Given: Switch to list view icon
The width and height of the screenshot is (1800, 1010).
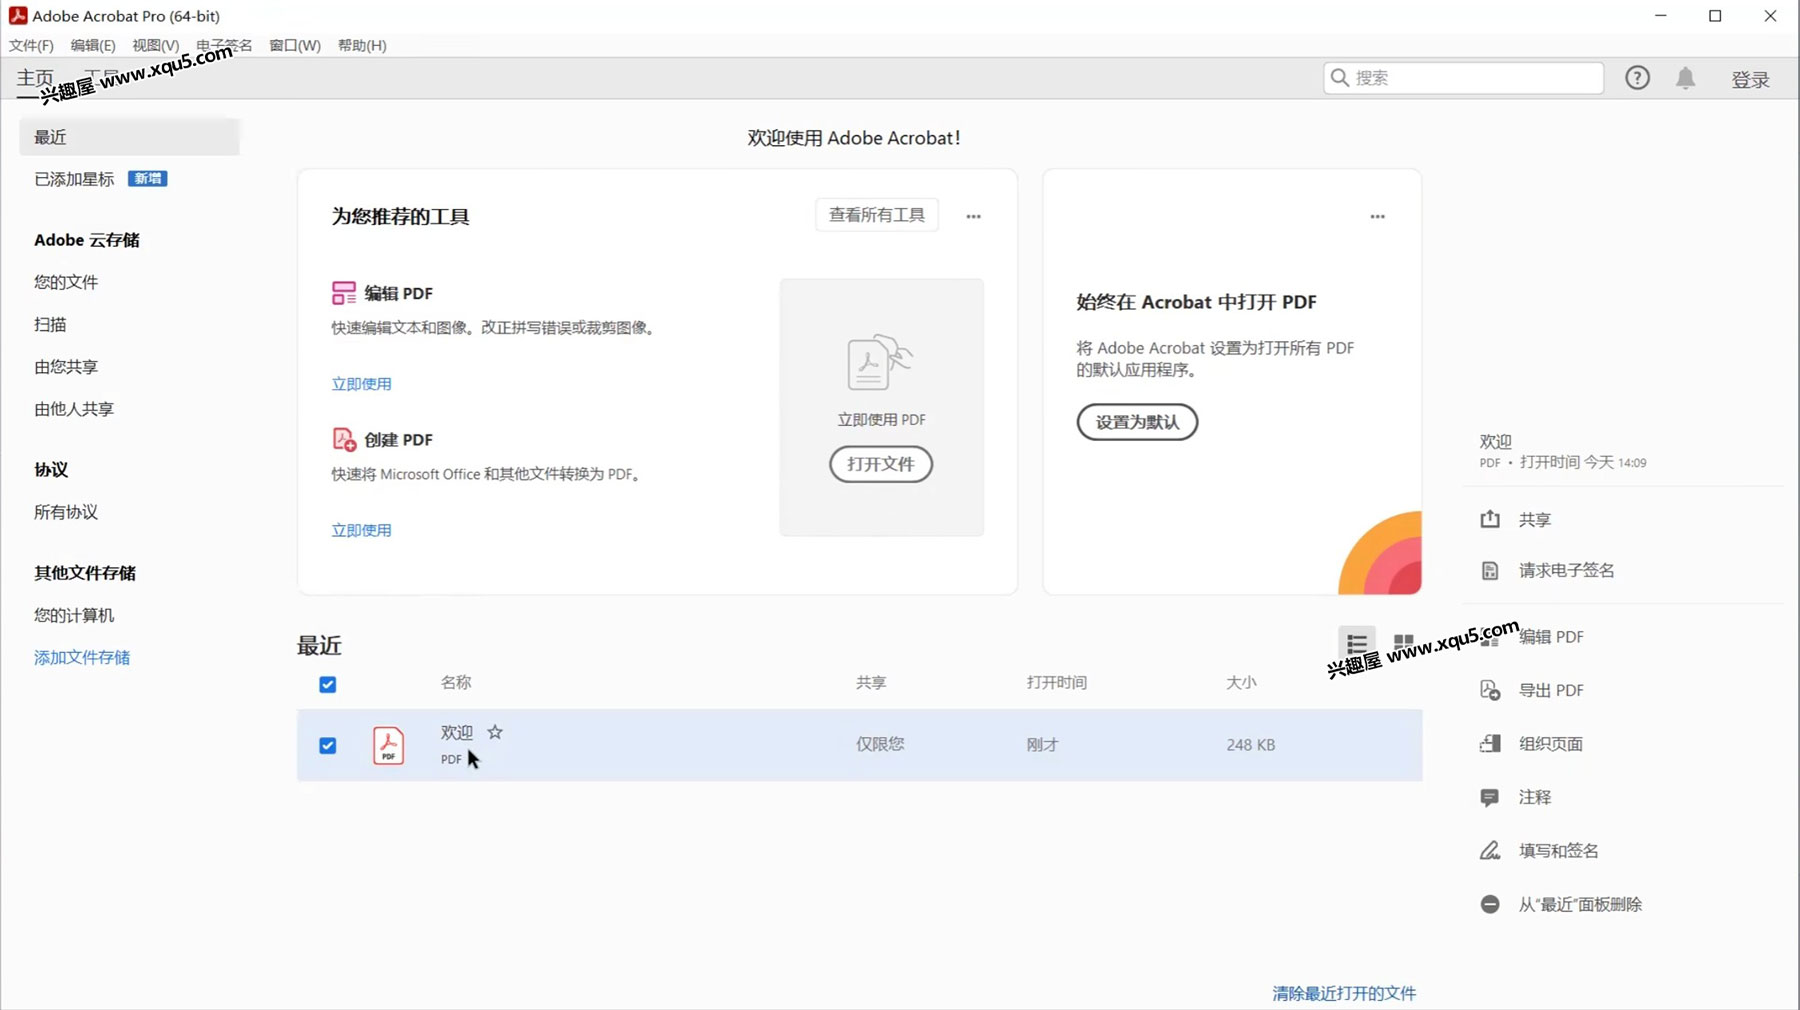Looking at the screenshot, I should pos(1357,643).
